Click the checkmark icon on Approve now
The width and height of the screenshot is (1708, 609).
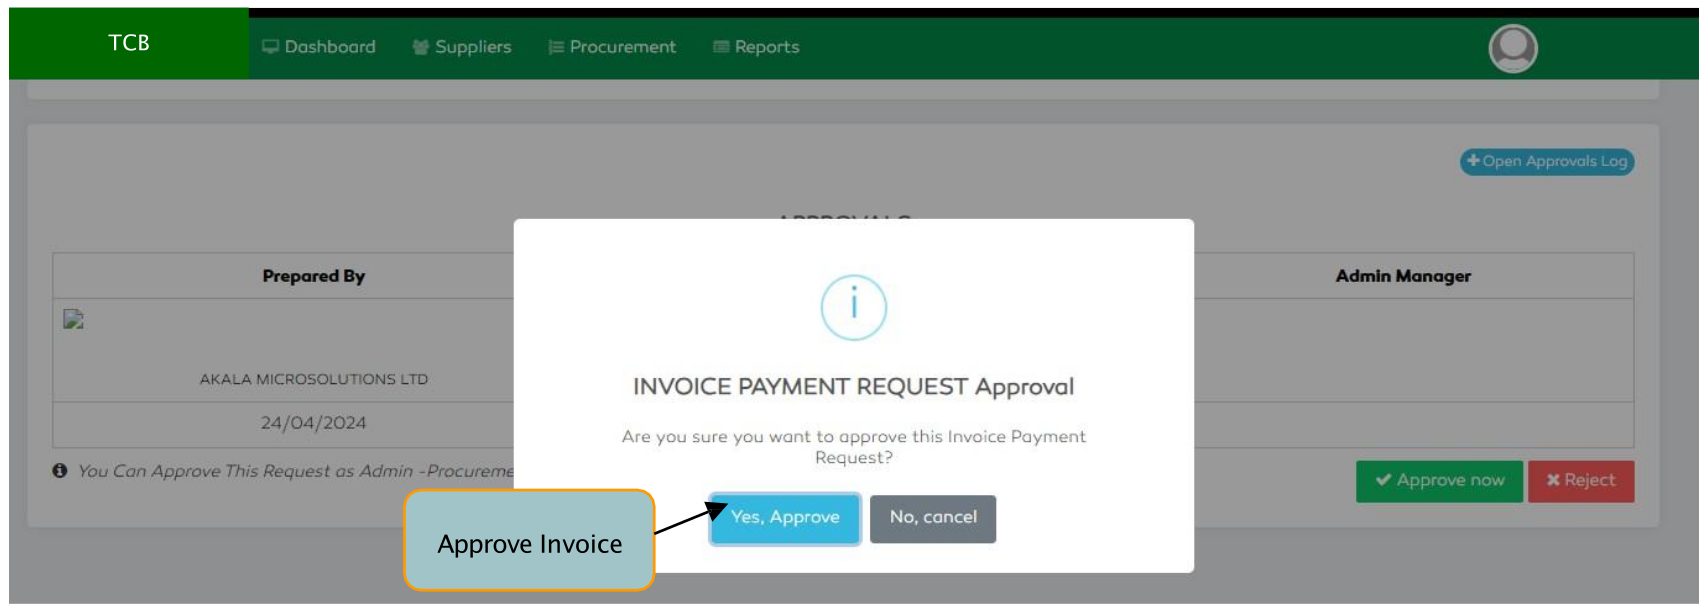[x=1383, y=480]
